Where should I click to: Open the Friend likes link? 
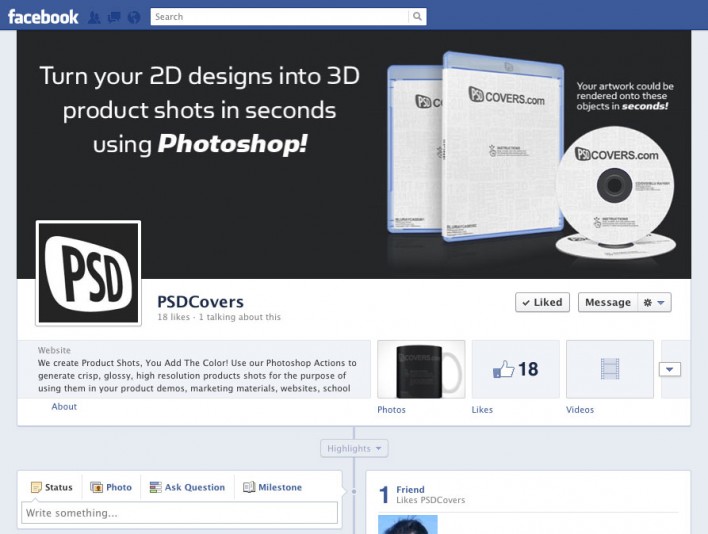click(410, 489)
